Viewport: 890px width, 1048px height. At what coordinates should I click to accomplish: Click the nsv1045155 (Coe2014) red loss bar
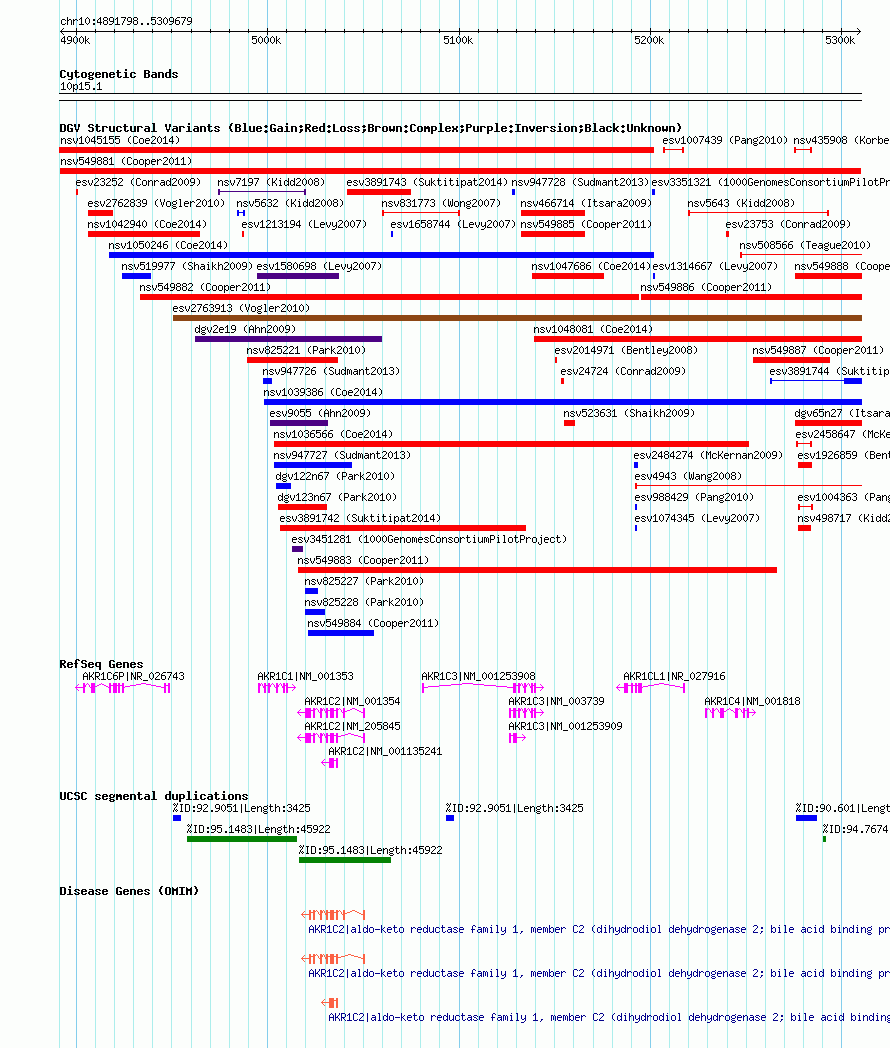pos(356,150)
